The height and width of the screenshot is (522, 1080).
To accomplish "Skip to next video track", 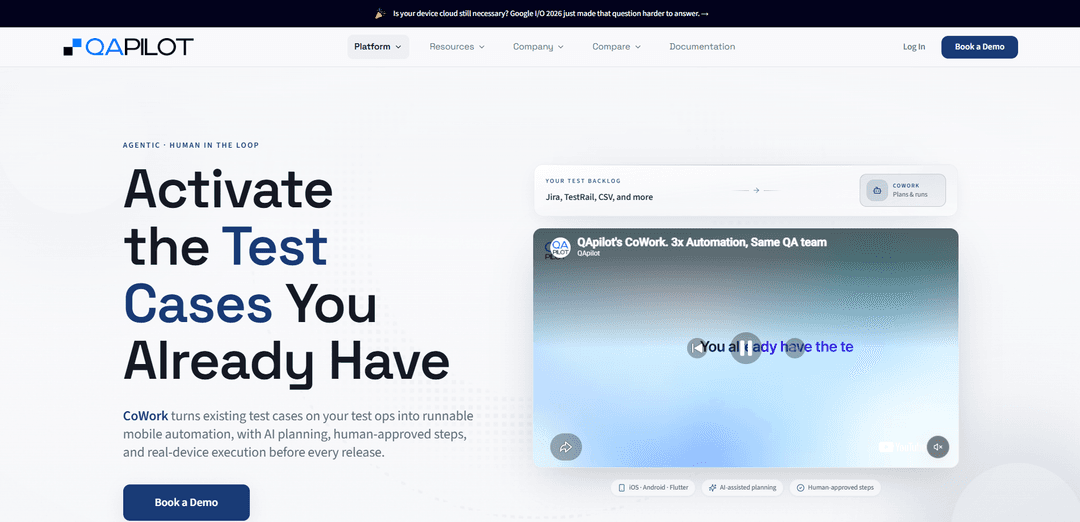I will coord(794,348).
